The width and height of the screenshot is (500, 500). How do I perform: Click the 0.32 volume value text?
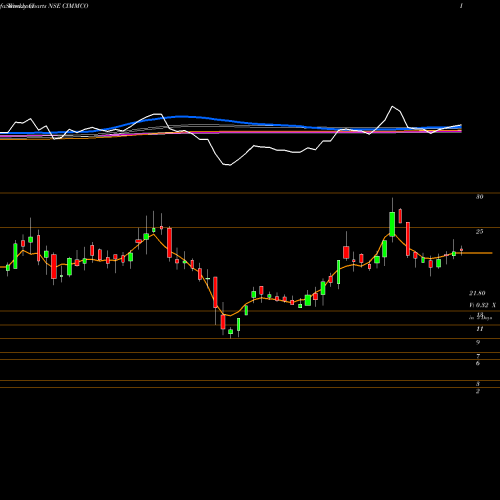[x=481, y=305]
